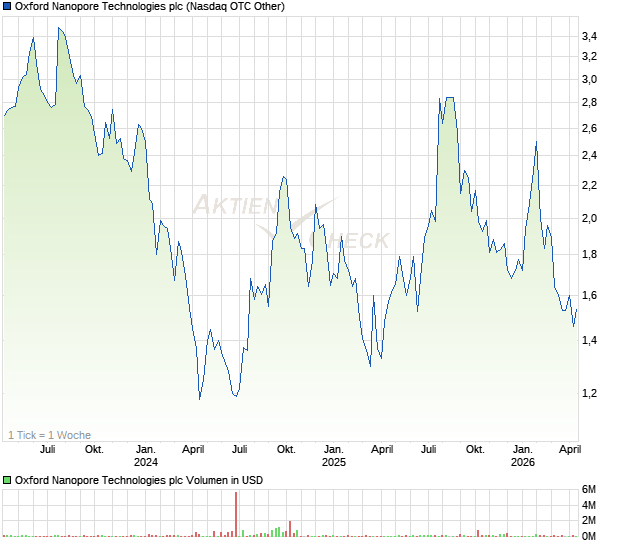Click the green volume legend square
The width and height of the screenshot is (620, 546).
click(x=7, y=480)
